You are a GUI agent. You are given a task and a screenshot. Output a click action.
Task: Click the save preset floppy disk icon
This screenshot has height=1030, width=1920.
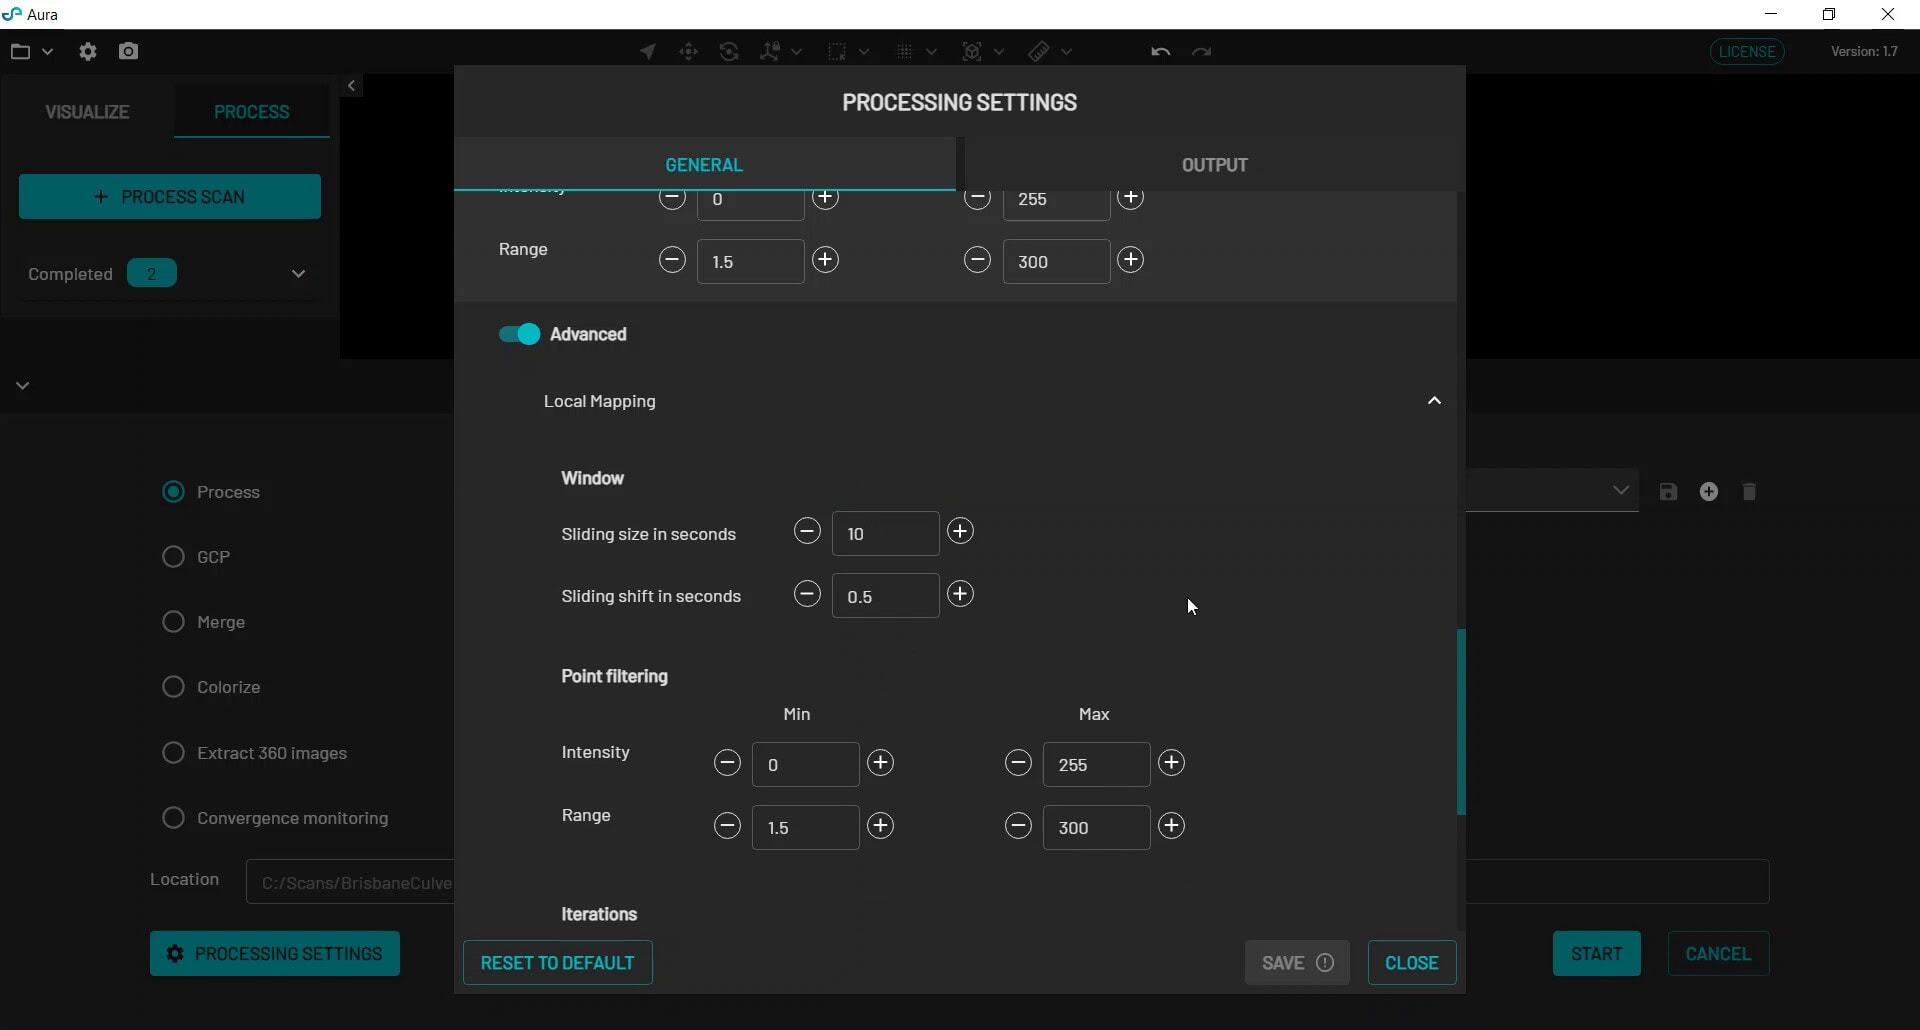coord(1668,492)
